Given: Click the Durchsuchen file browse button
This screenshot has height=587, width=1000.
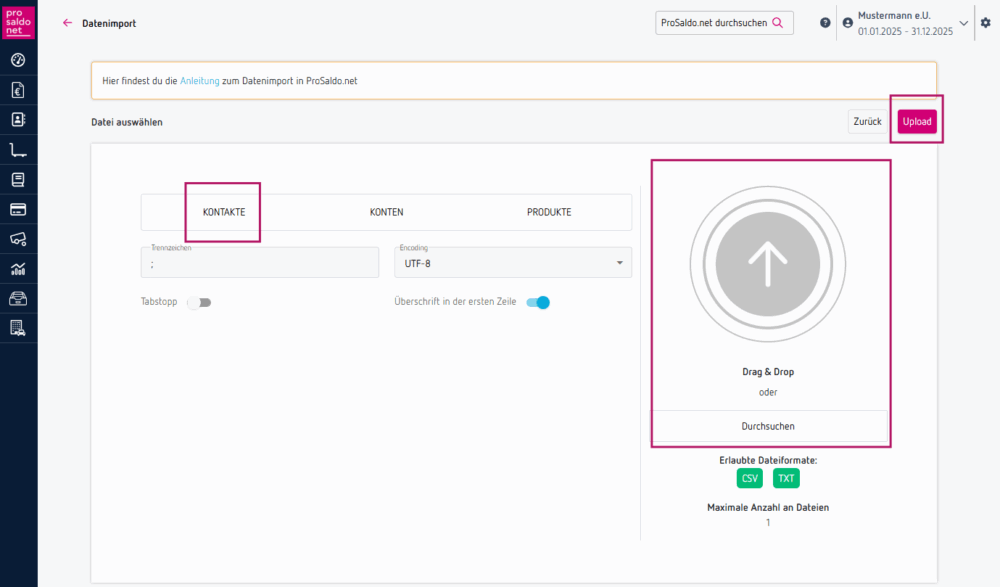Looking at the screenshot, I should coord(769,426).
